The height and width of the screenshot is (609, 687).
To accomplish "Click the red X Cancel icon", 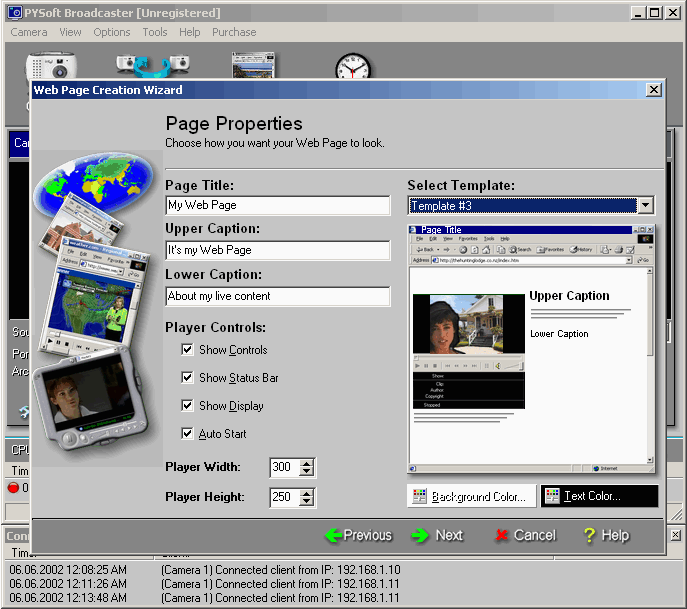I will pyautogui.click(x=501, y=535).
